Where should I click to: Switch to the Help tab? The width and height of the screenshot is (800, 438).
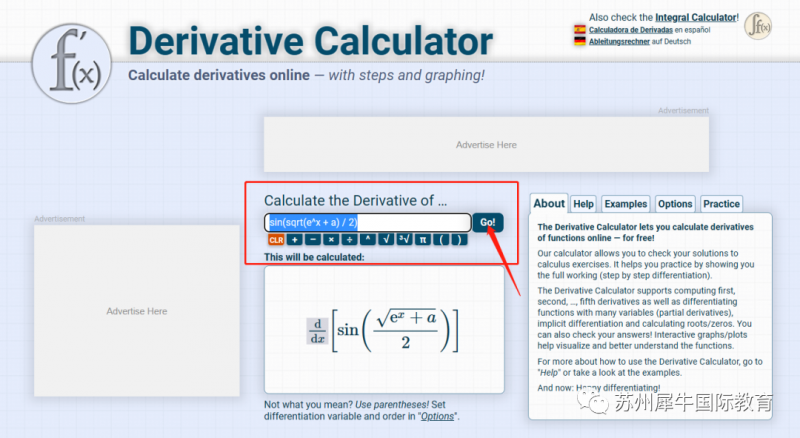(x=583, y=204)
